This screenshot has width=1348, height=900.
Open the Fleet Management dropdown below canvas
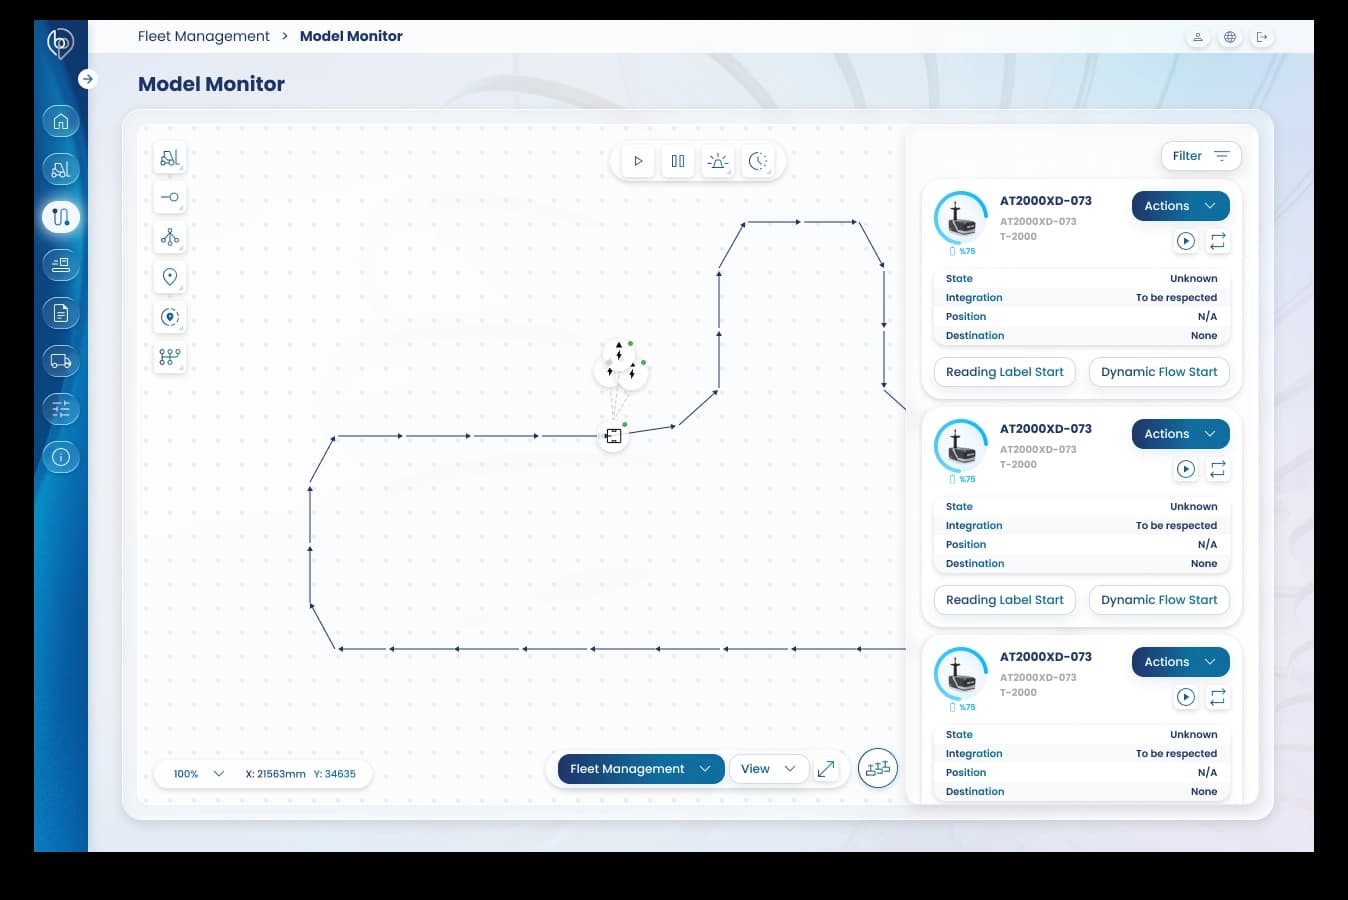click(x=641, y=769)
